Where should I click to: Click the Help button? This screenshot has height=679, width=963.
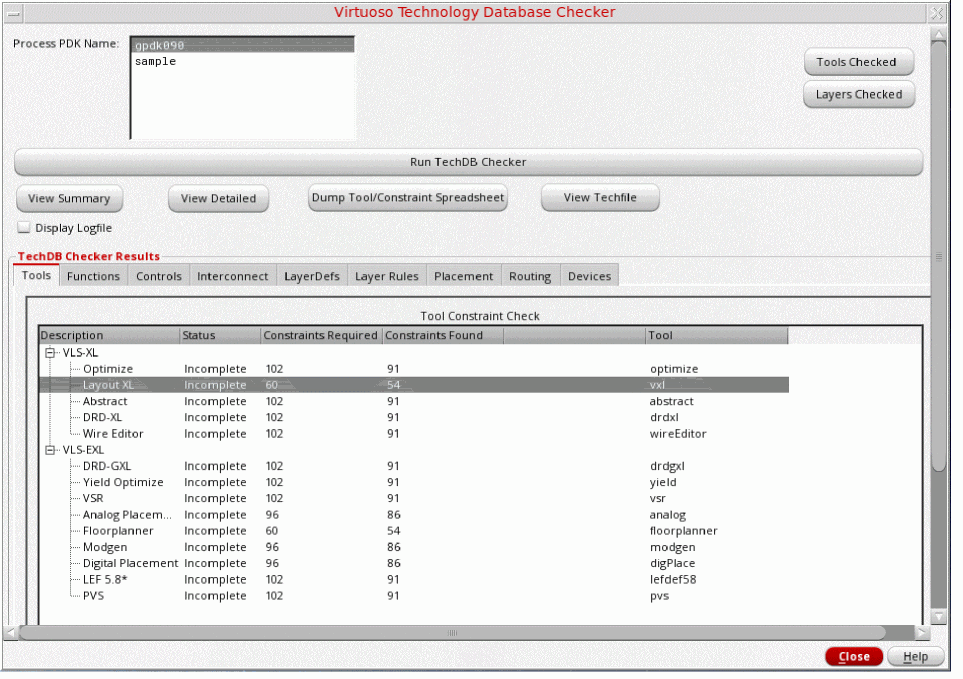(915, 657)
